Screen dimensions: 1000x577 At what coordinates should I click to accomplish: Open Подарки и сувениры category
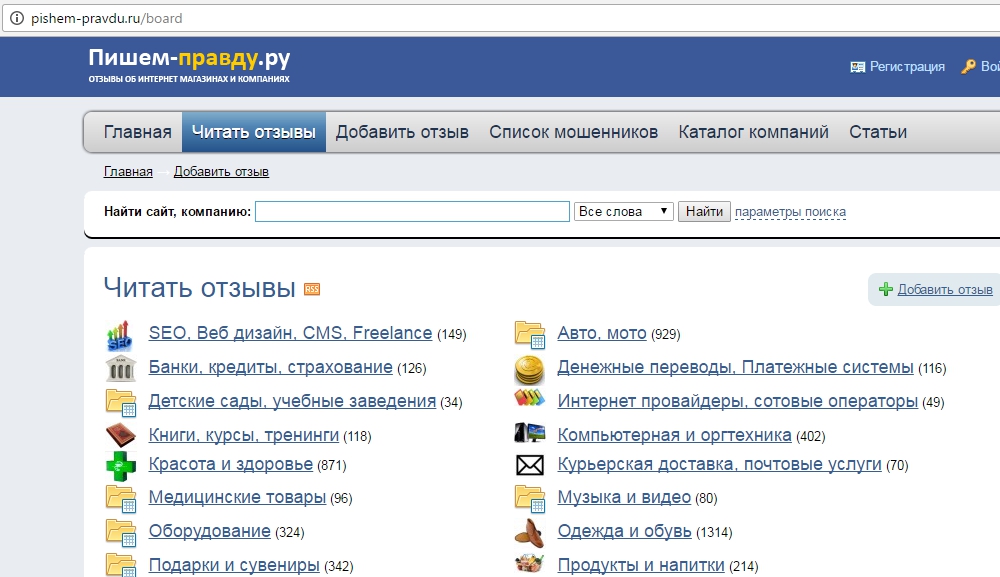(234, 565)
